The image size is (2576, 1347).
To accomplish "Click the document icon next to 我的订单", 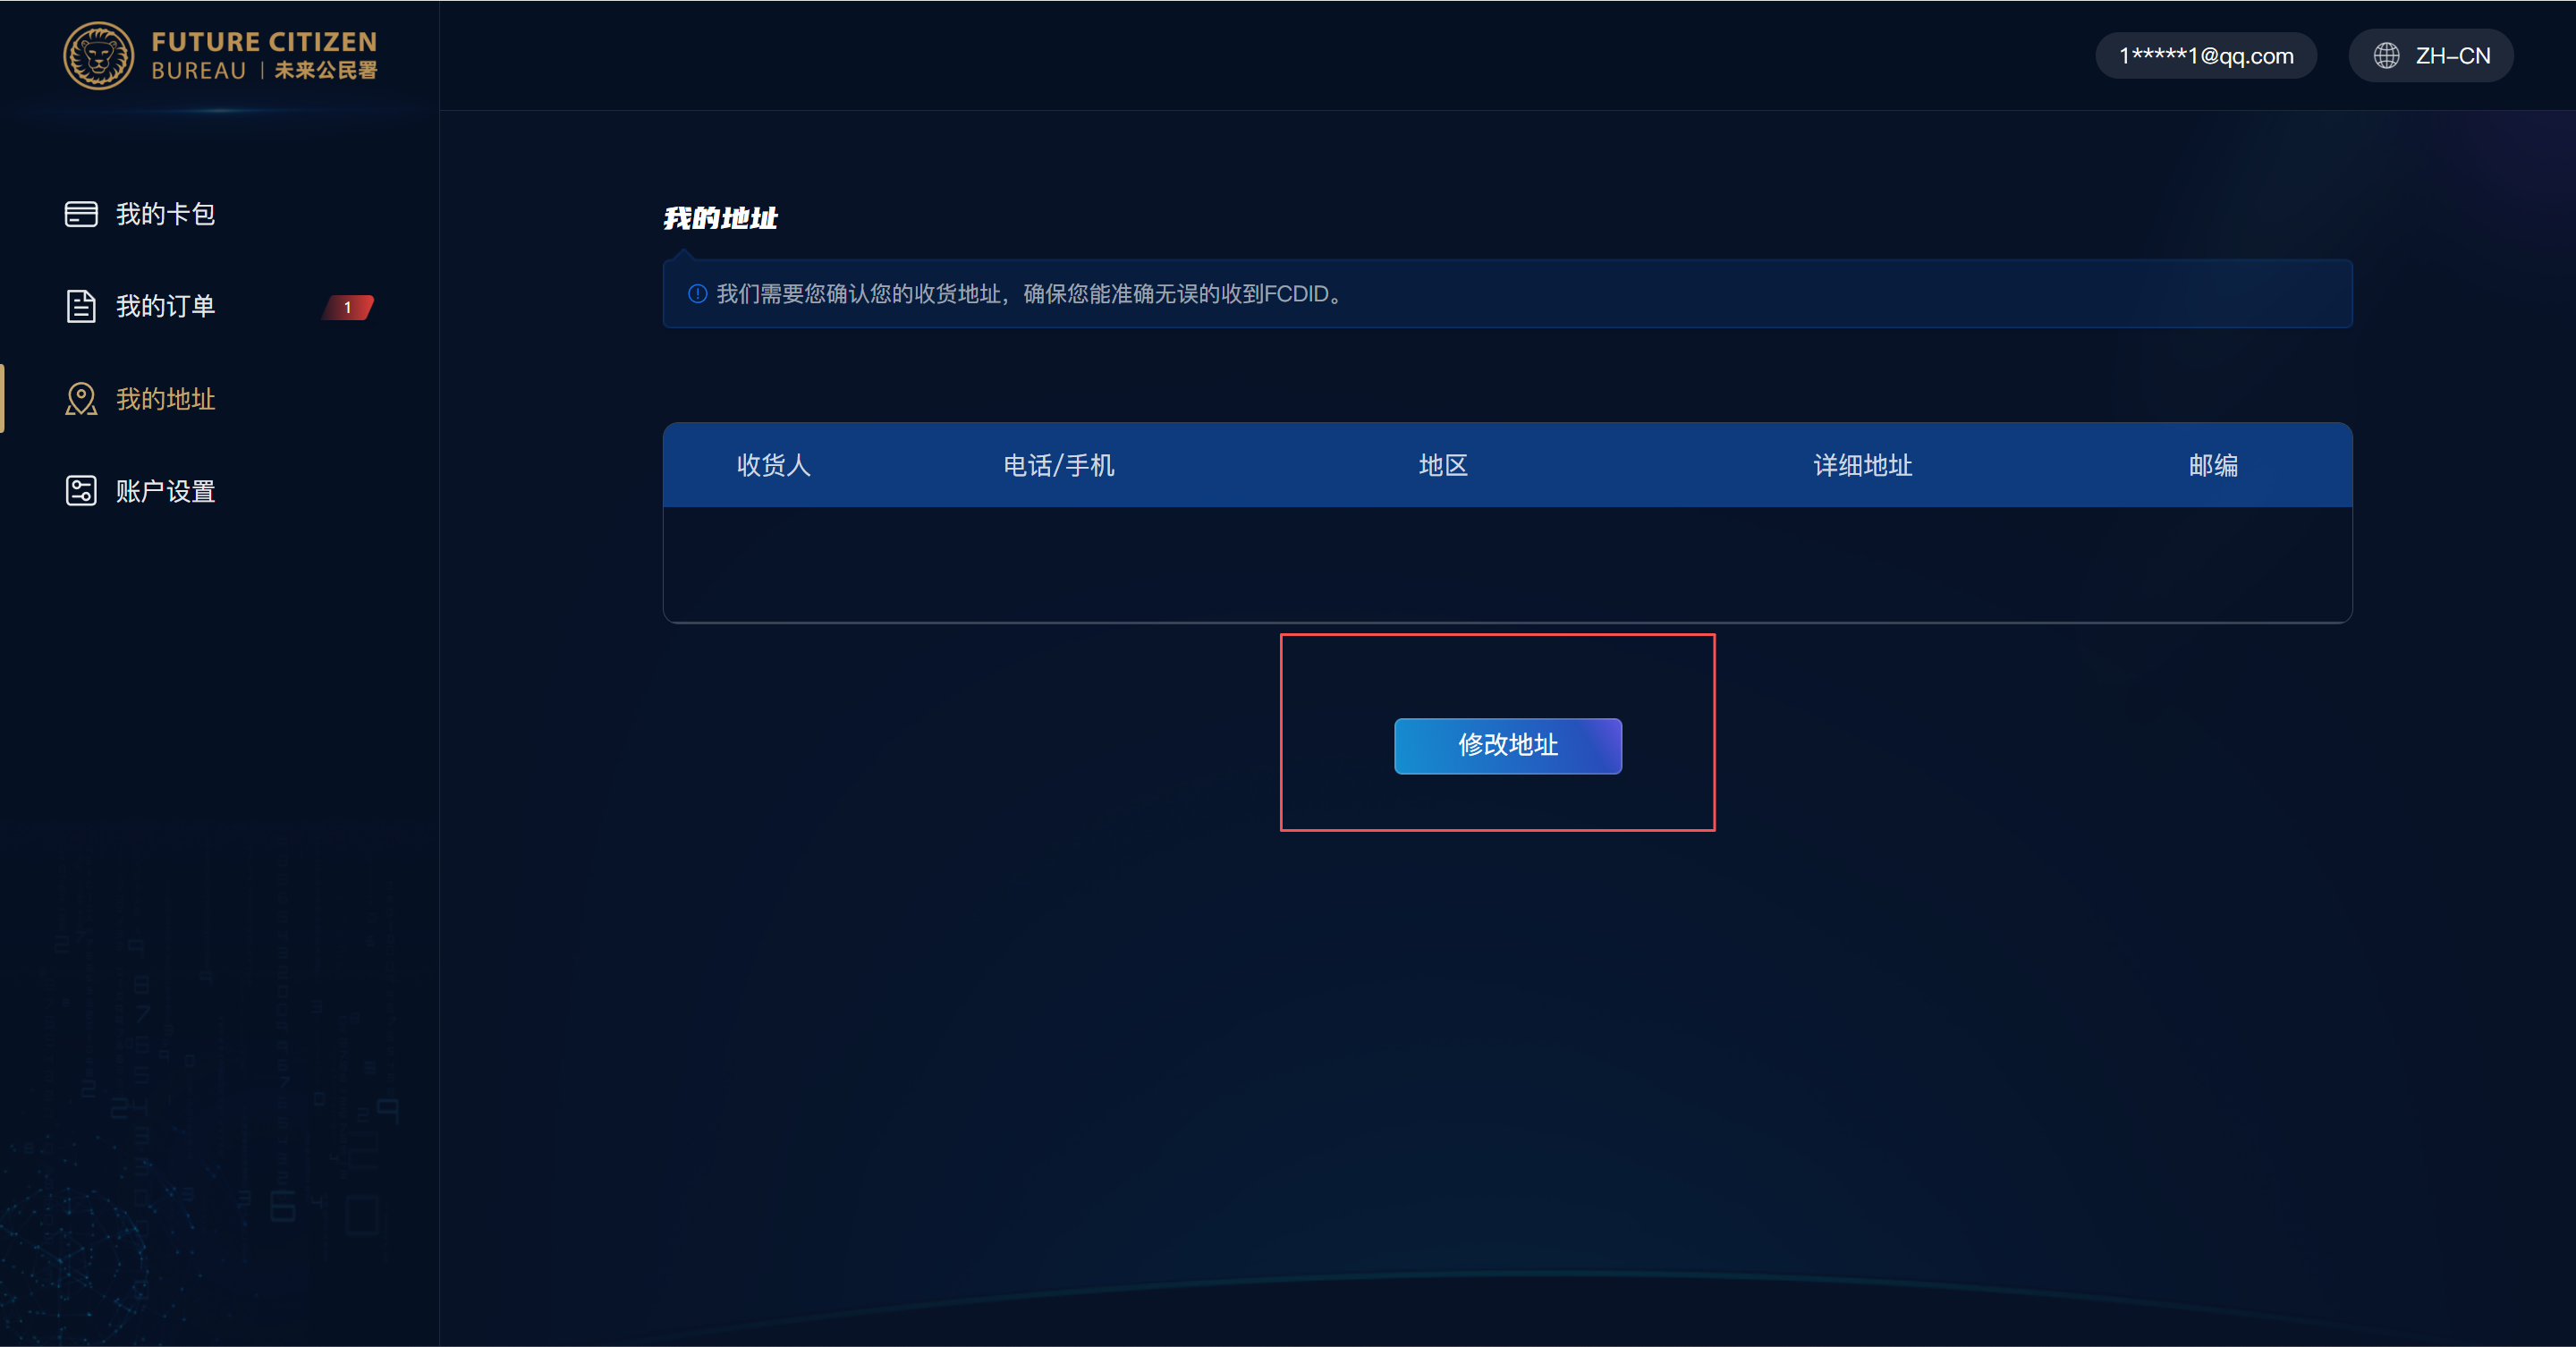I will [x=81, y=306].
